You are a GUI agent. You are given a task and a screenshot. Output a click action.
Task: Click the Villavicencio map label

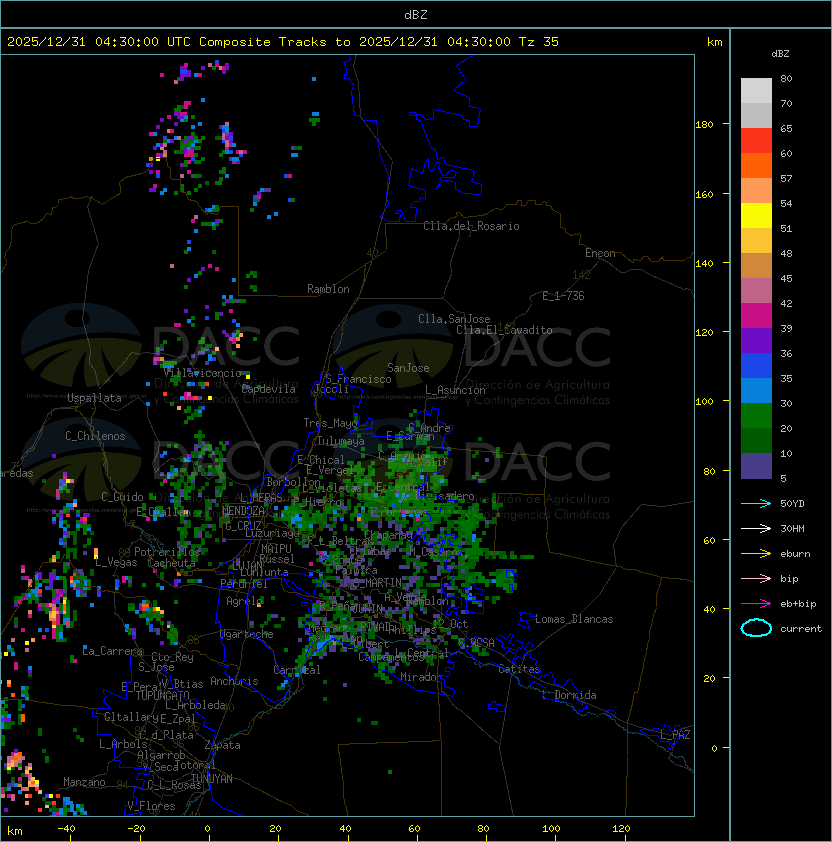203,373
